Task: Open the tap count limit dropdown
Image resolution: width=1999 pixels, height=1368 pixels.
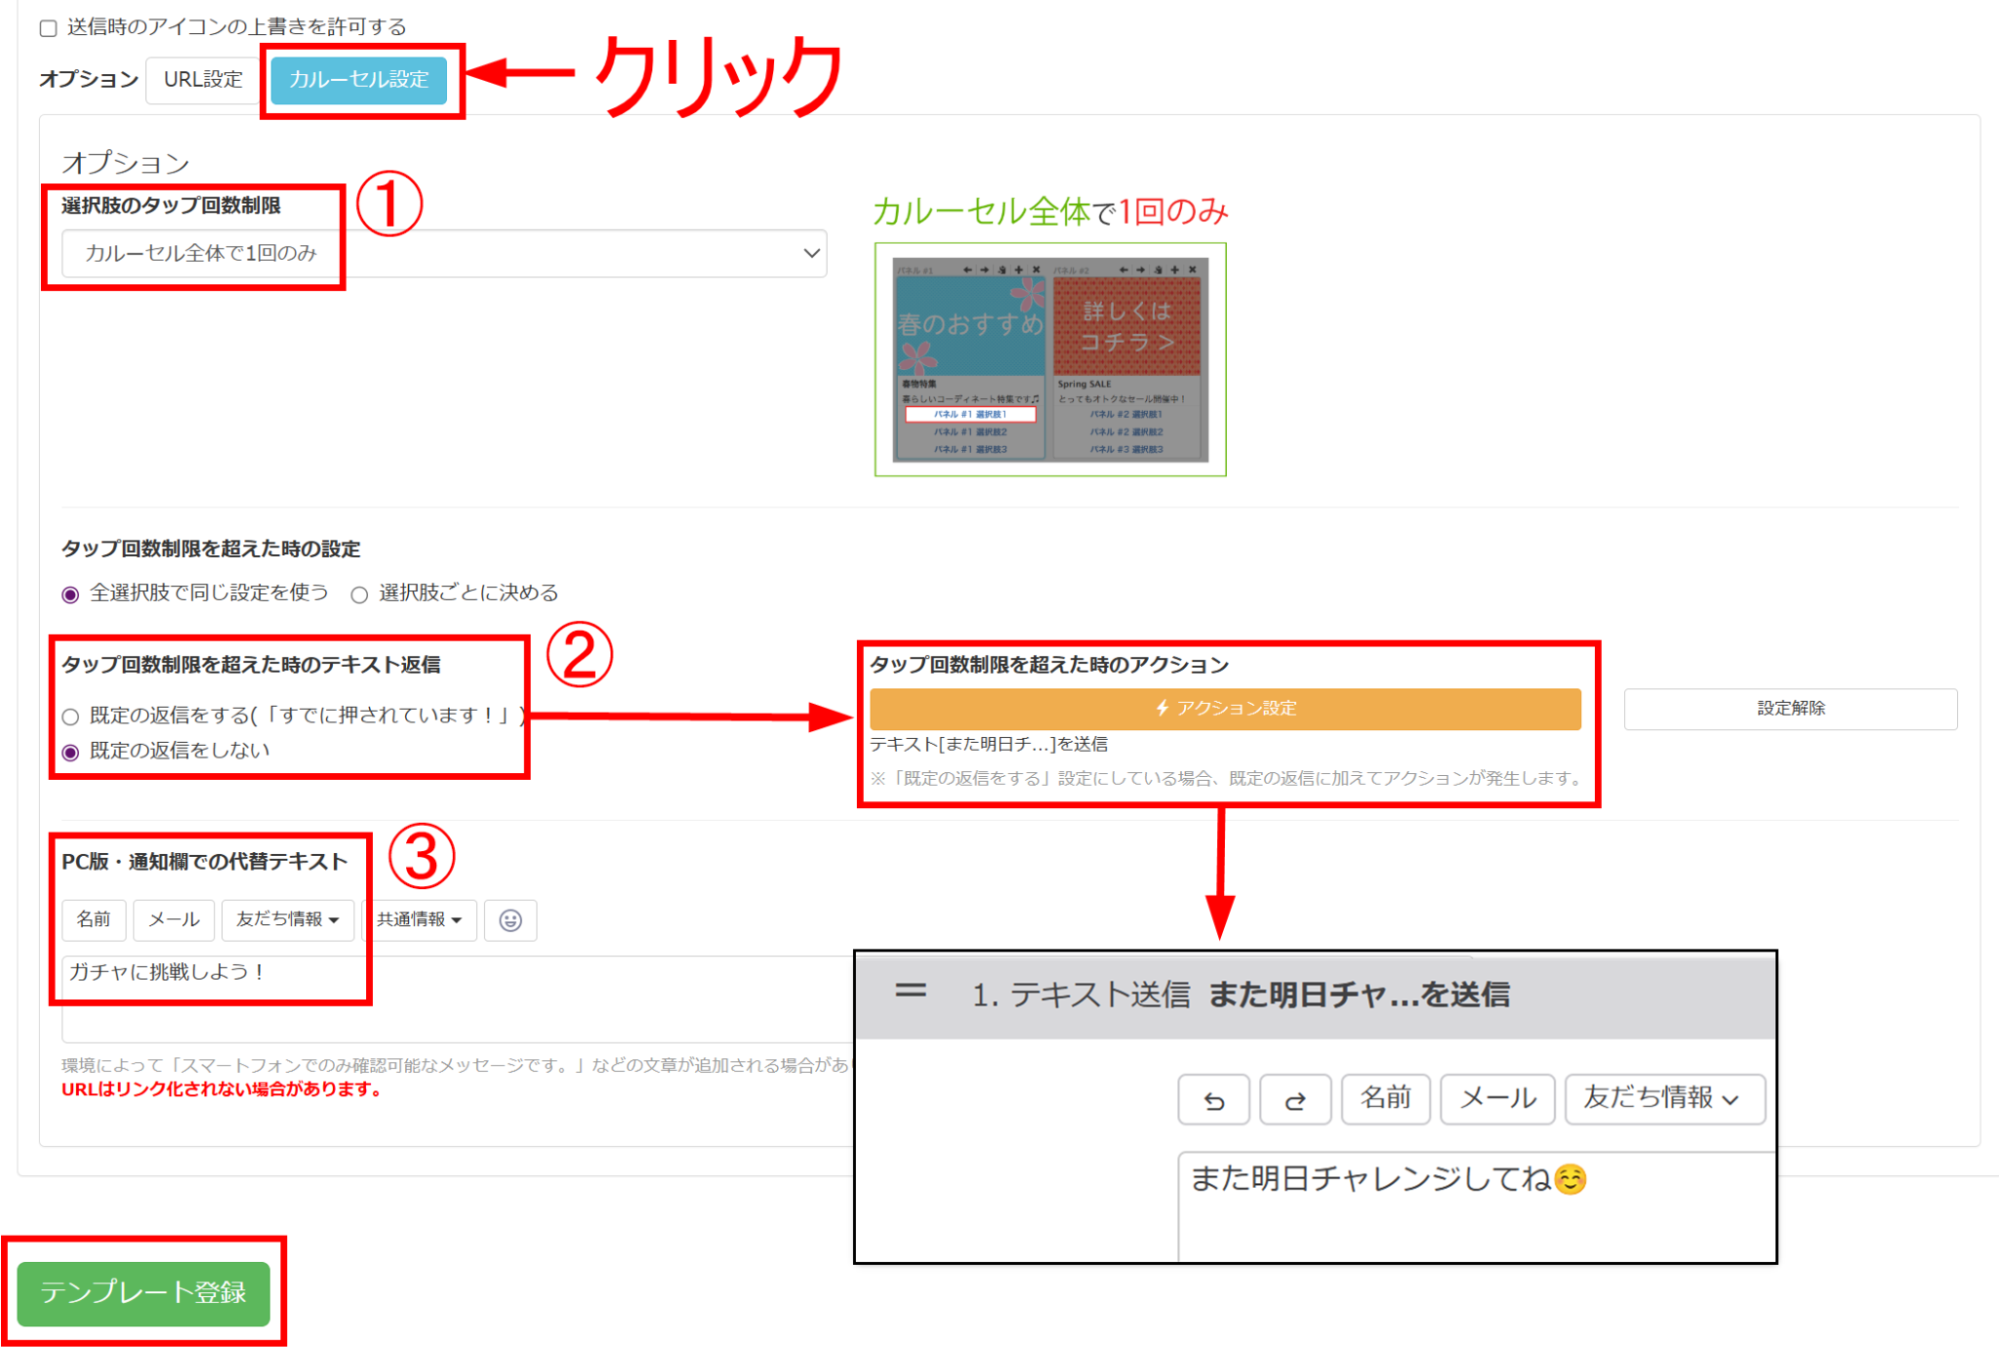Action: coord(443,253)
